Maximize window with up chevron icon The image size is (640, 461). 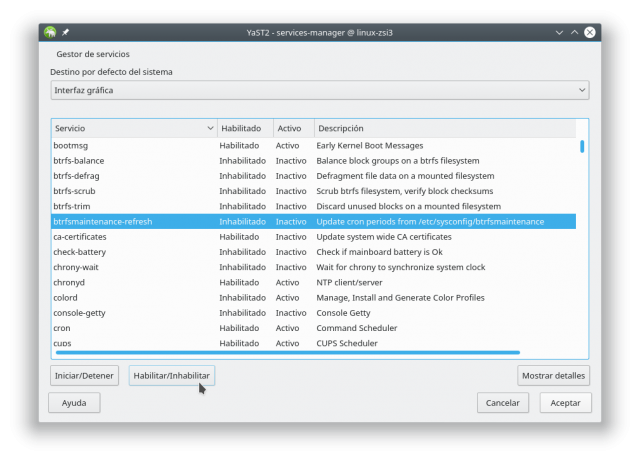(574, 32)
